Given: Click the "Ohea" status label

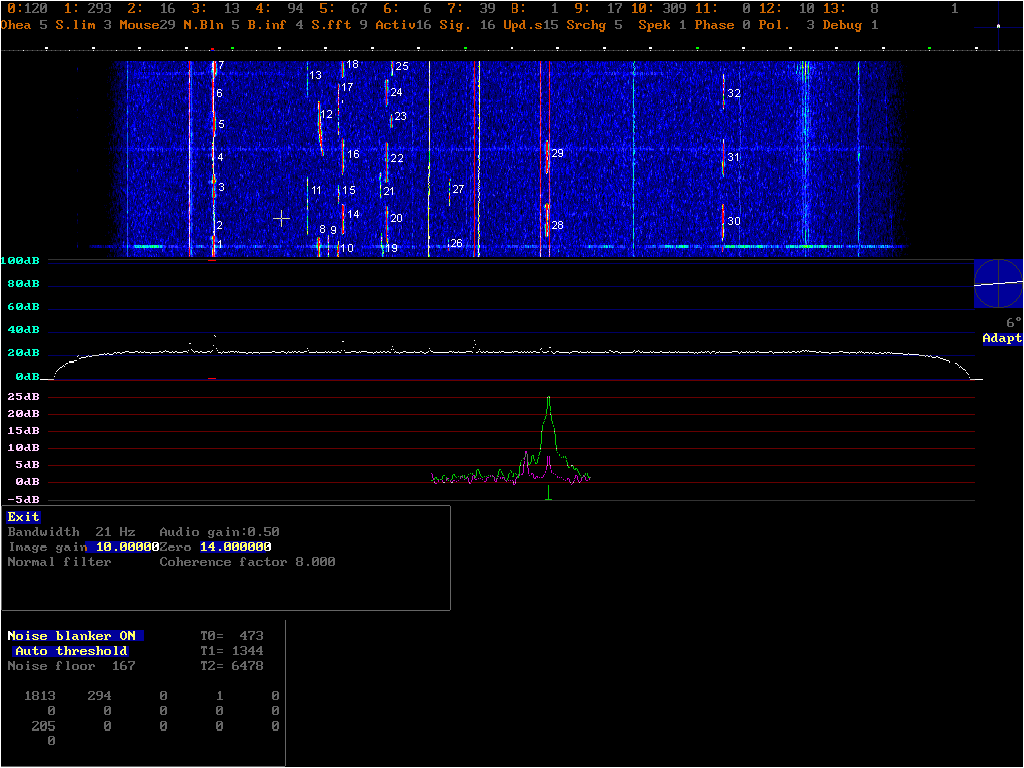Looking at the screenshot, I should coord(16,25).
